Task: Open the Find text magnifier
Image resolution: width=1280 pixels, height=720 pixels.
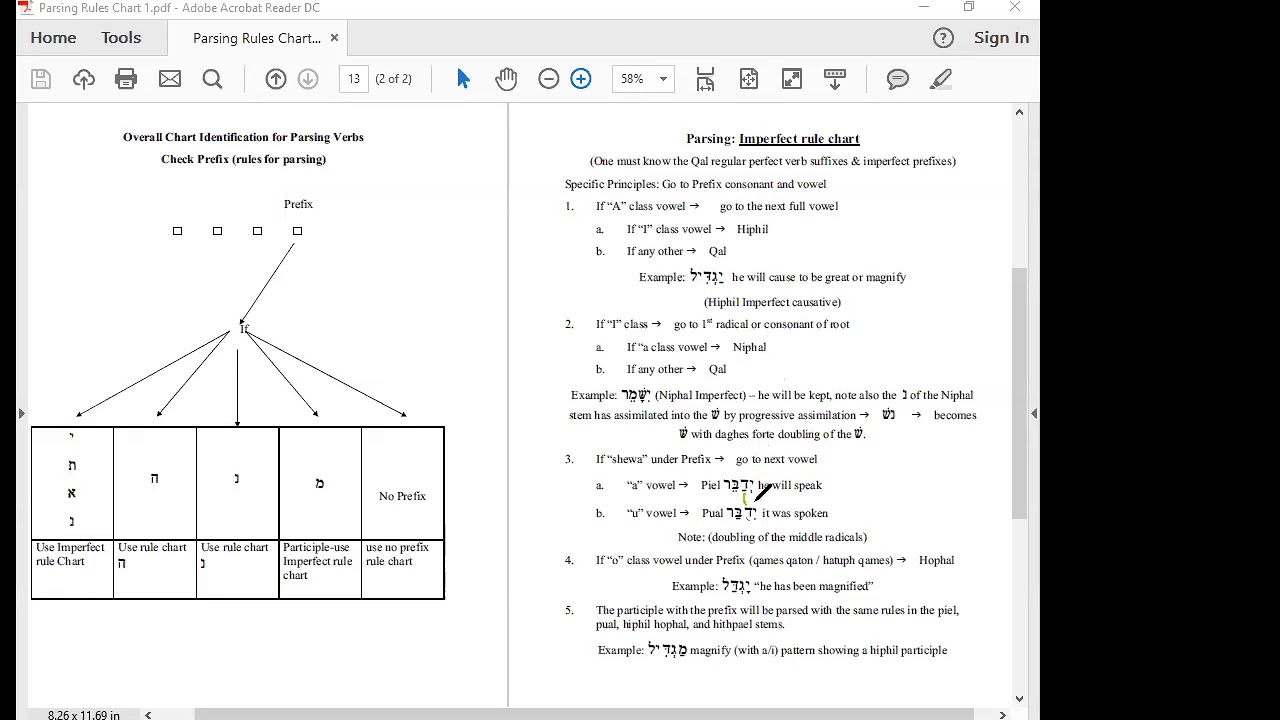Action: [x=212, y=79]
